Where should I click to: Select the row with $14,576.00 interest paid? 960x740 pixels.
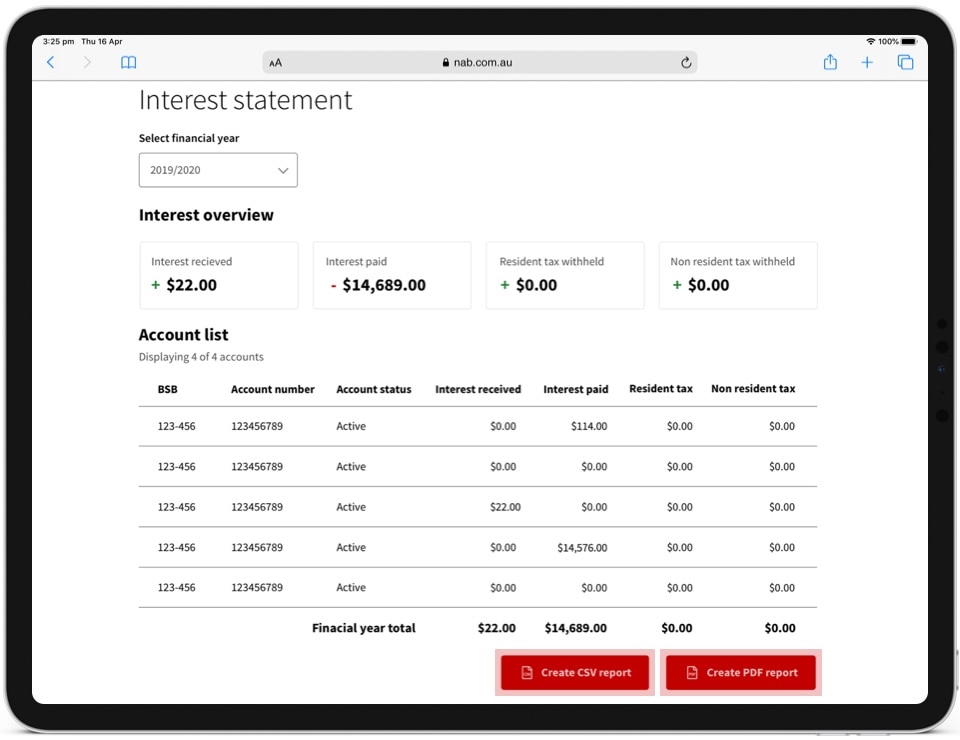[x=477, y=548]
